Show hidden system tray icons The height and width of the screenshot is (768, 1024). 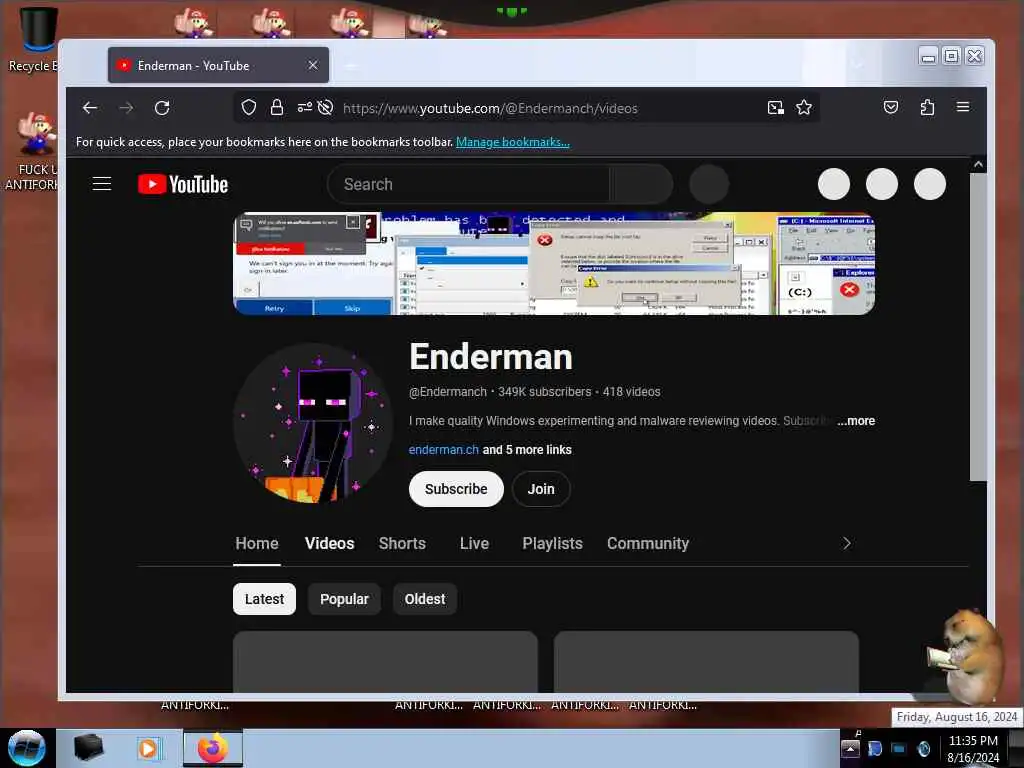(x=850, y=748)
